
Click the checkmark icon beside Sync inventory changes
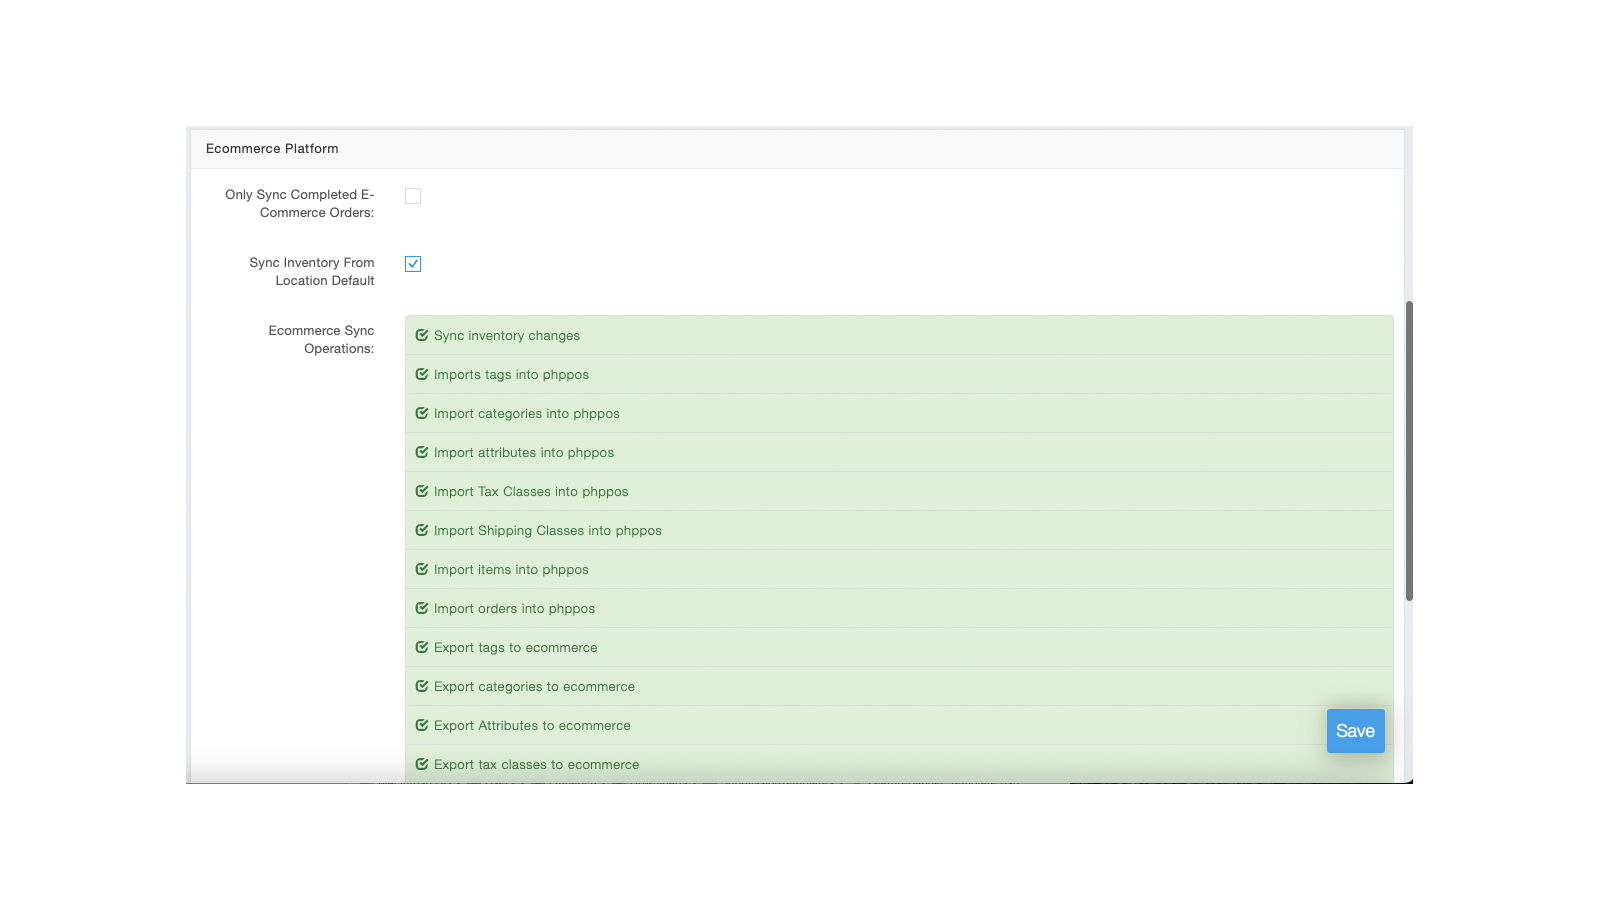(421, 335)
